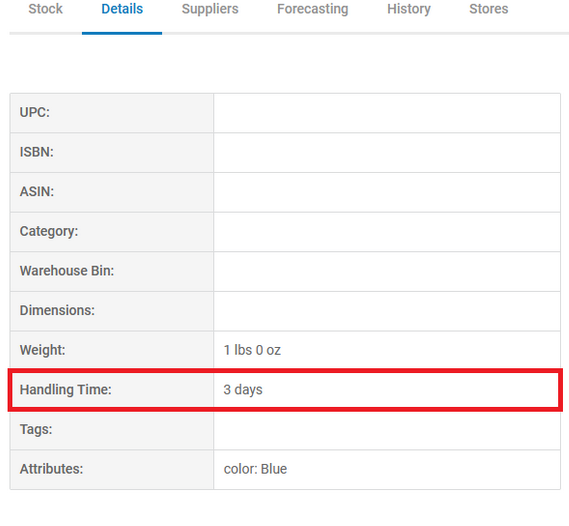Select the Details tab
This screenshot has height=526, width=569.
pyautogui.click(x=122, y=9)
